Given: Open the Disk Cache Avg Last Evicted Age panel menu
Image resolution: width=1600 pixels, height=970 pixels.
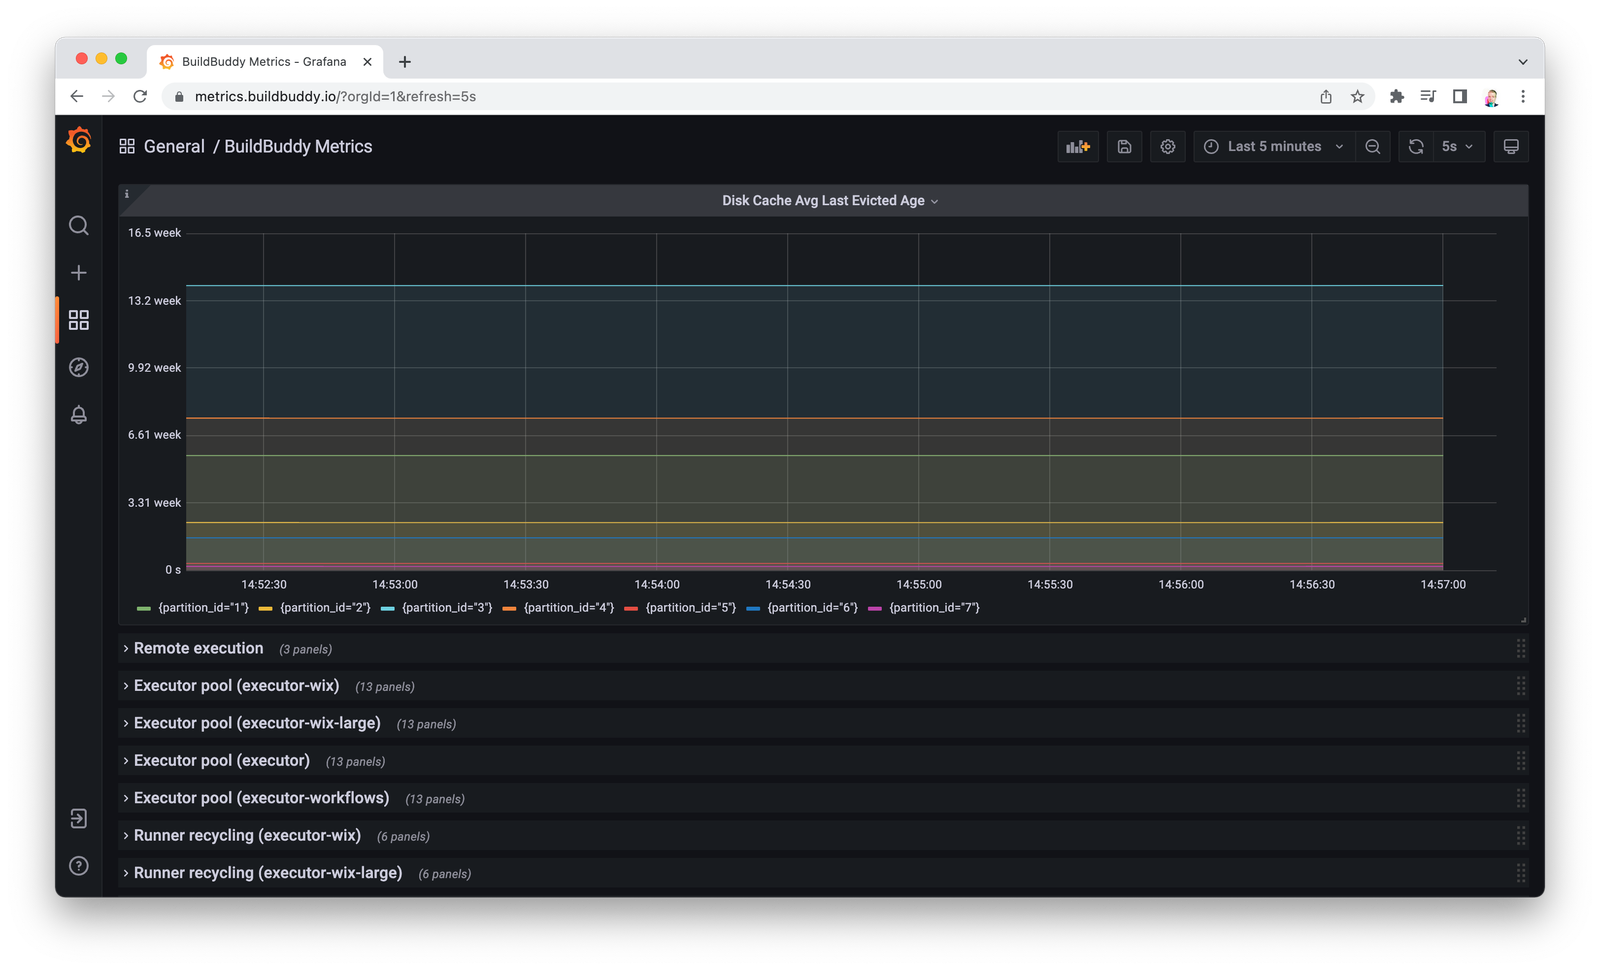Looking at the screenshot, I should tap(829, 201).
